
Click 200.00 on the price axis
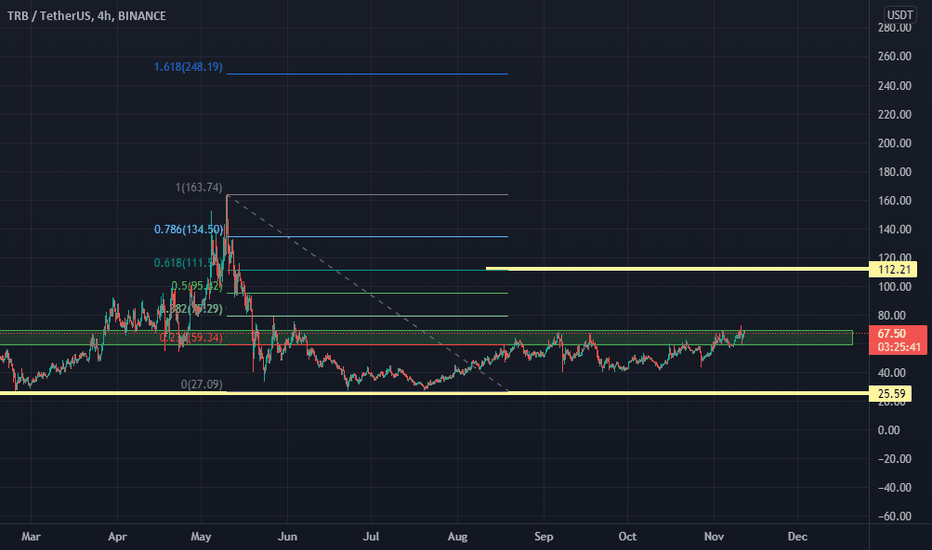tap(894, 143)
